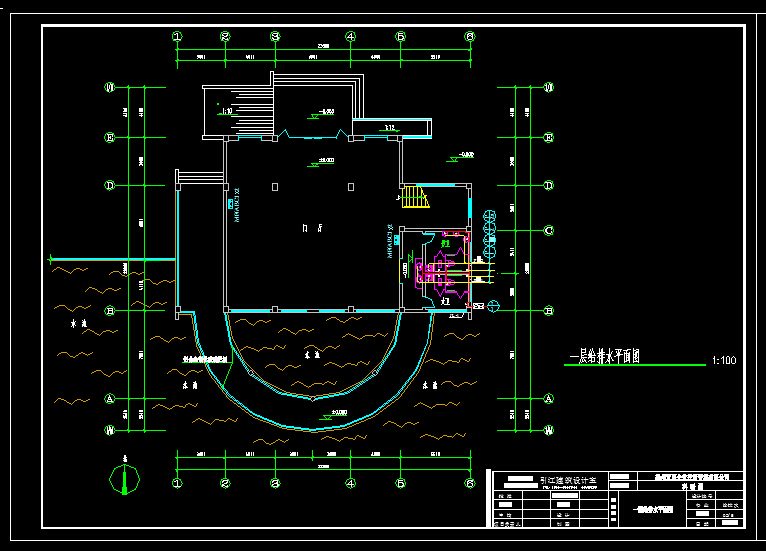Select axis bubble A on left side
Image resolution: width=766 pixels, height=551 pixels.
tap(110, 399)
